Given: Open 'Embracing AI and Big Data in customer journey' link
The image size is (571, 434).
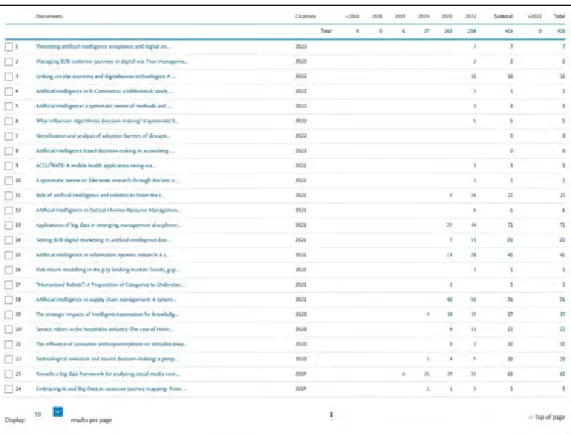Looking at the screenshot, I should point(111,388).
